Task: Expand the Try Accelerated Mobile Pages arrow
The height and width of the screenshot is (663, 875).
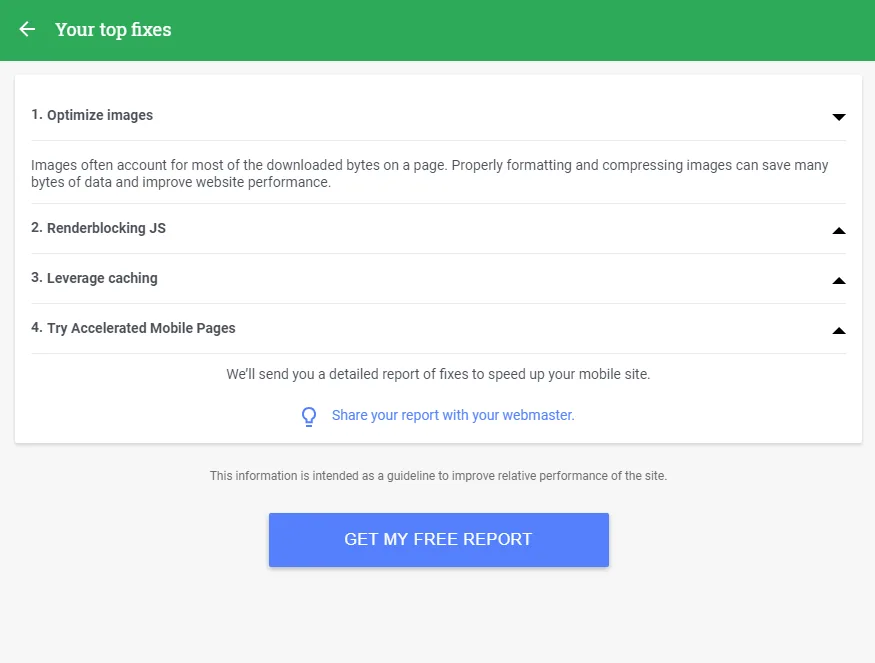Action: pos(838,330)
